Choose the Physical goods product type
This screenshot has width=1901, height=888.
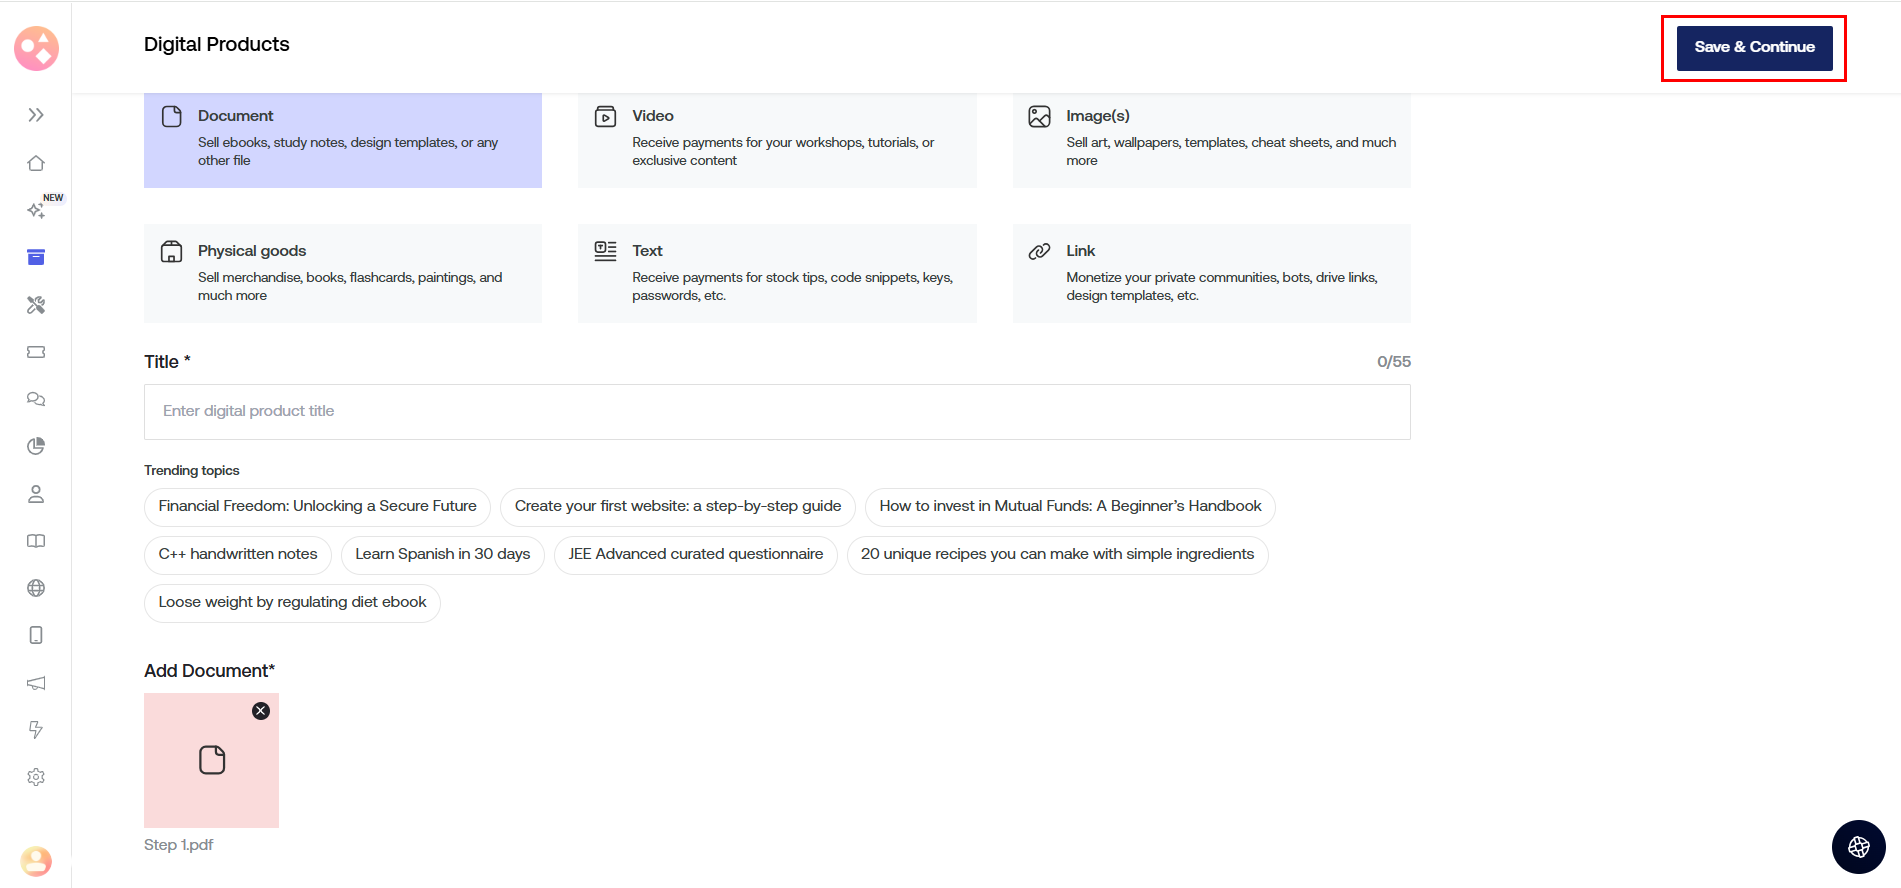[343, 273]
